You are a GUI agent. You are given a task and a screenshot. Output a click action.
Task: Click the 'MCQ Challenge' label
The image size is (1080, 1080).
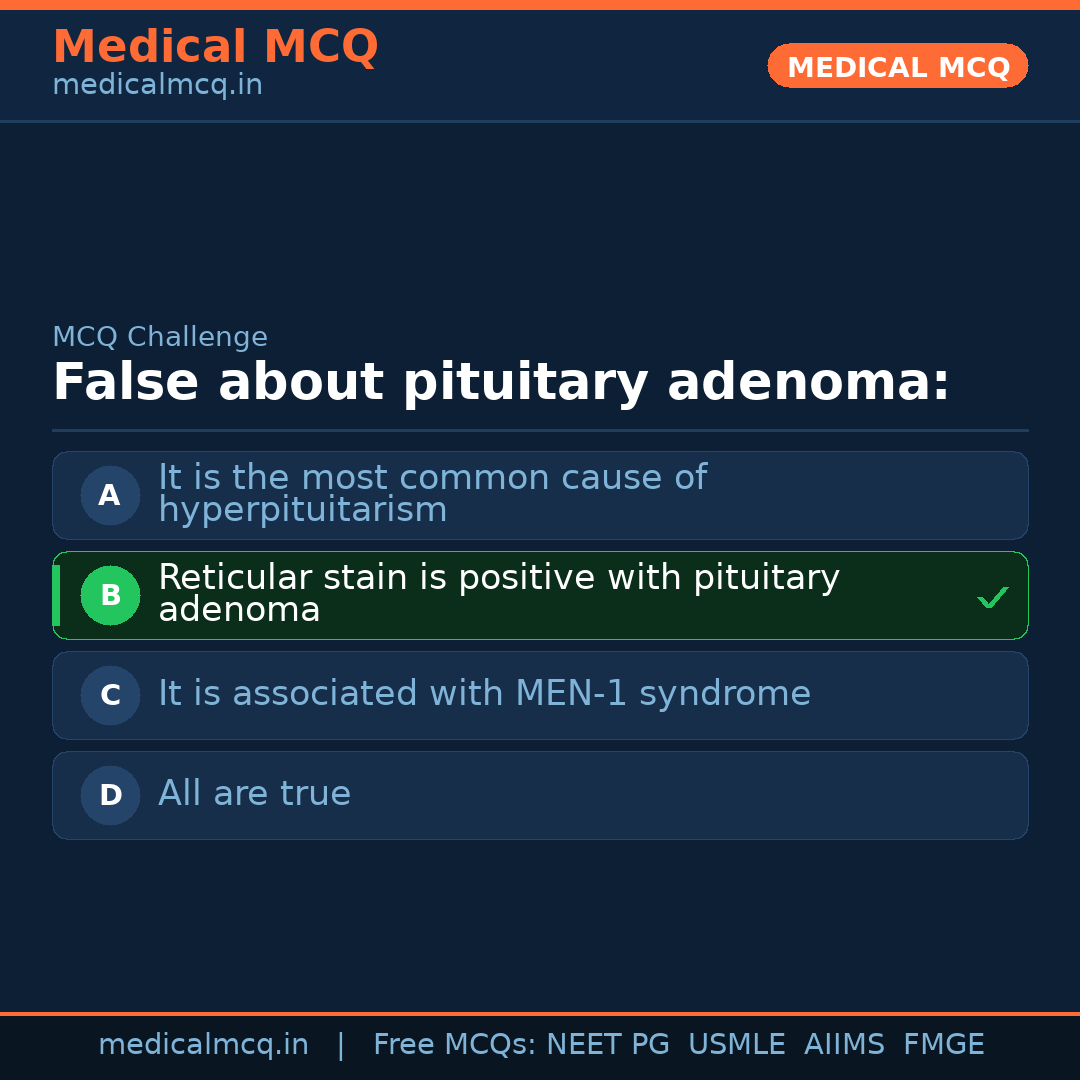click(x=160, y=338)
